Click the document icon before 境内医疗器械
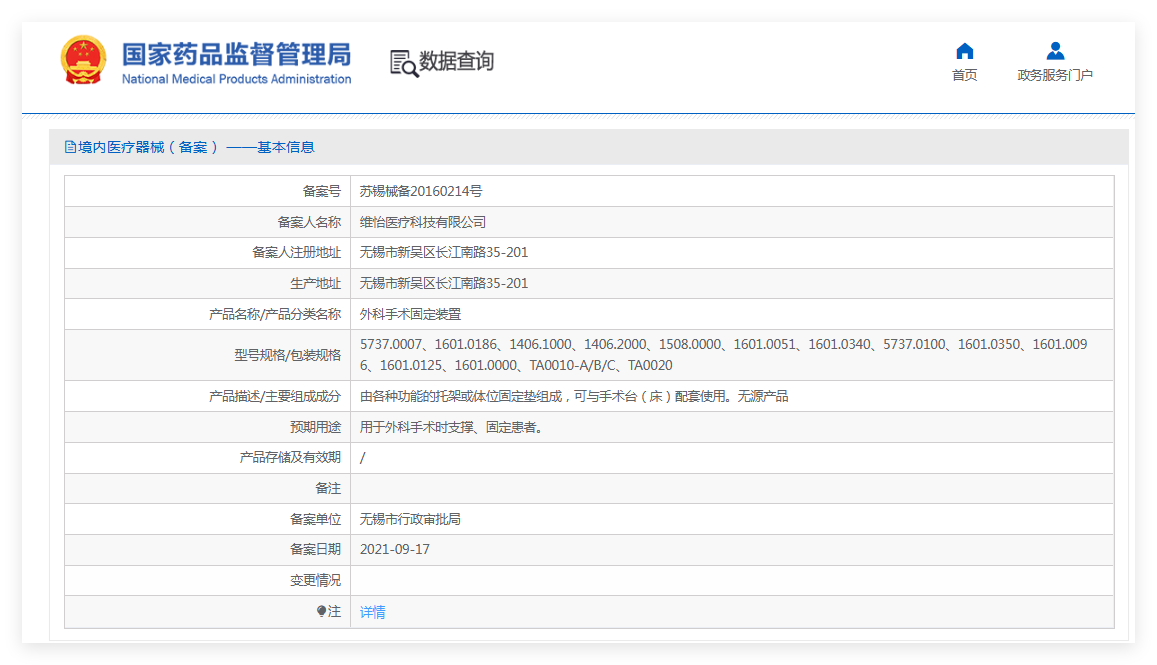The height and width of the screenshot is (665, 1157). pyautogui.click(x=70, y=147)
